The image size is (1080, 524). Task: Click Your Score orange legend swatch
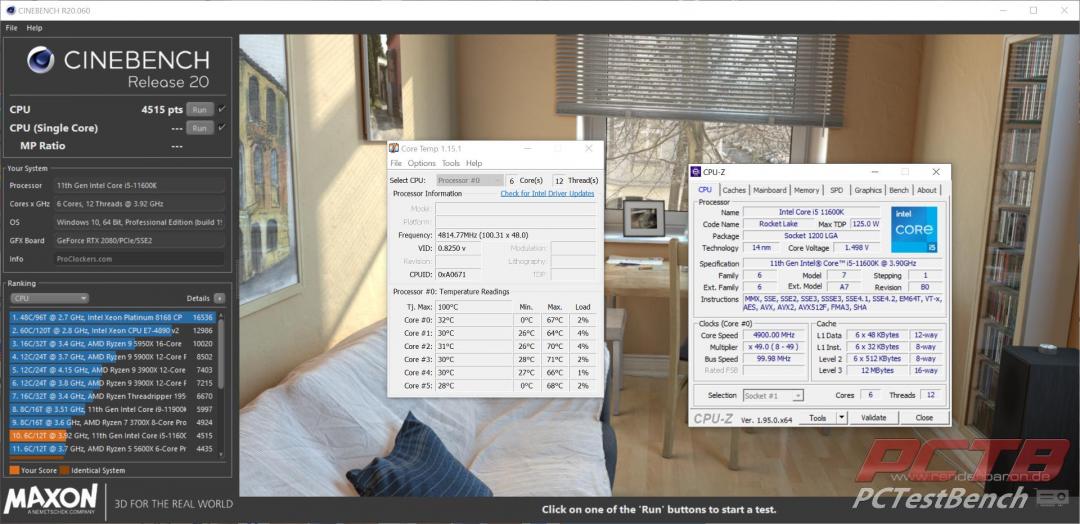click(14, 471)
